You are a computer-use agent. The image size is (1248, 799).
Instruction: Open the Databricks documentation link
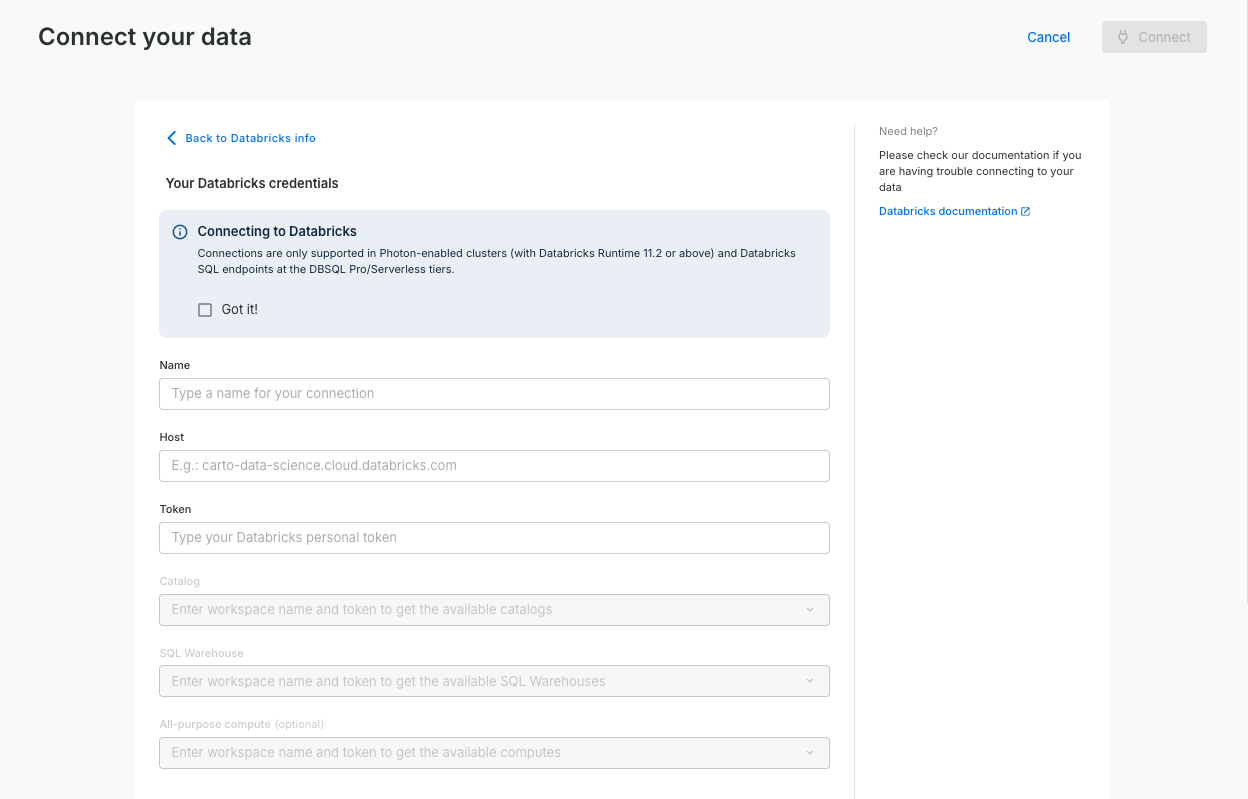pos(947,212)
